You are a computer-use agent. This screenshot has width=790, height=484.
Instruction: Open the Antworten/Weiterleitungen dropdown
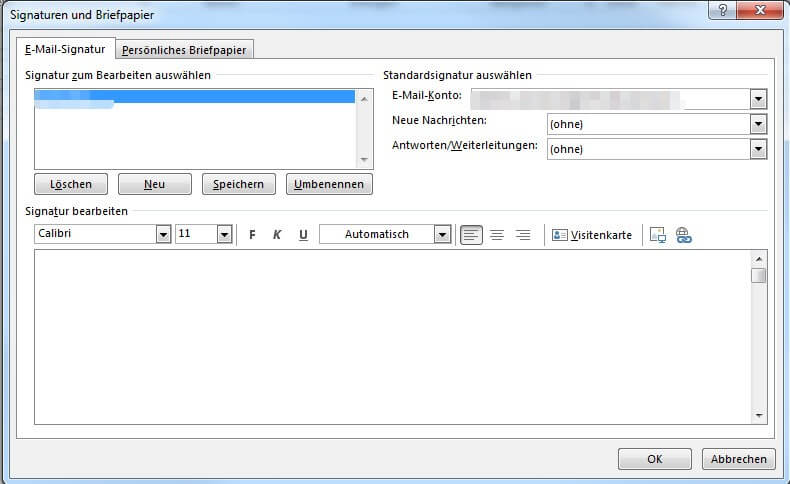pyautogui.click(x=758, y=149)
